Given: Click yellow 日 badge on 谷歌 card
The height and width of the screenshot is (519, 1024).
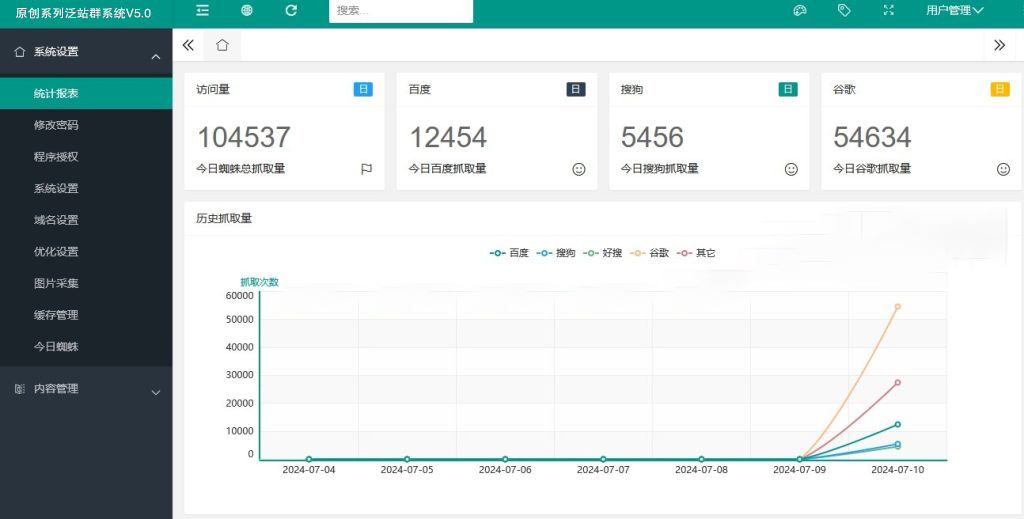Looking at the screenshot, I should tap(1000, 89).
